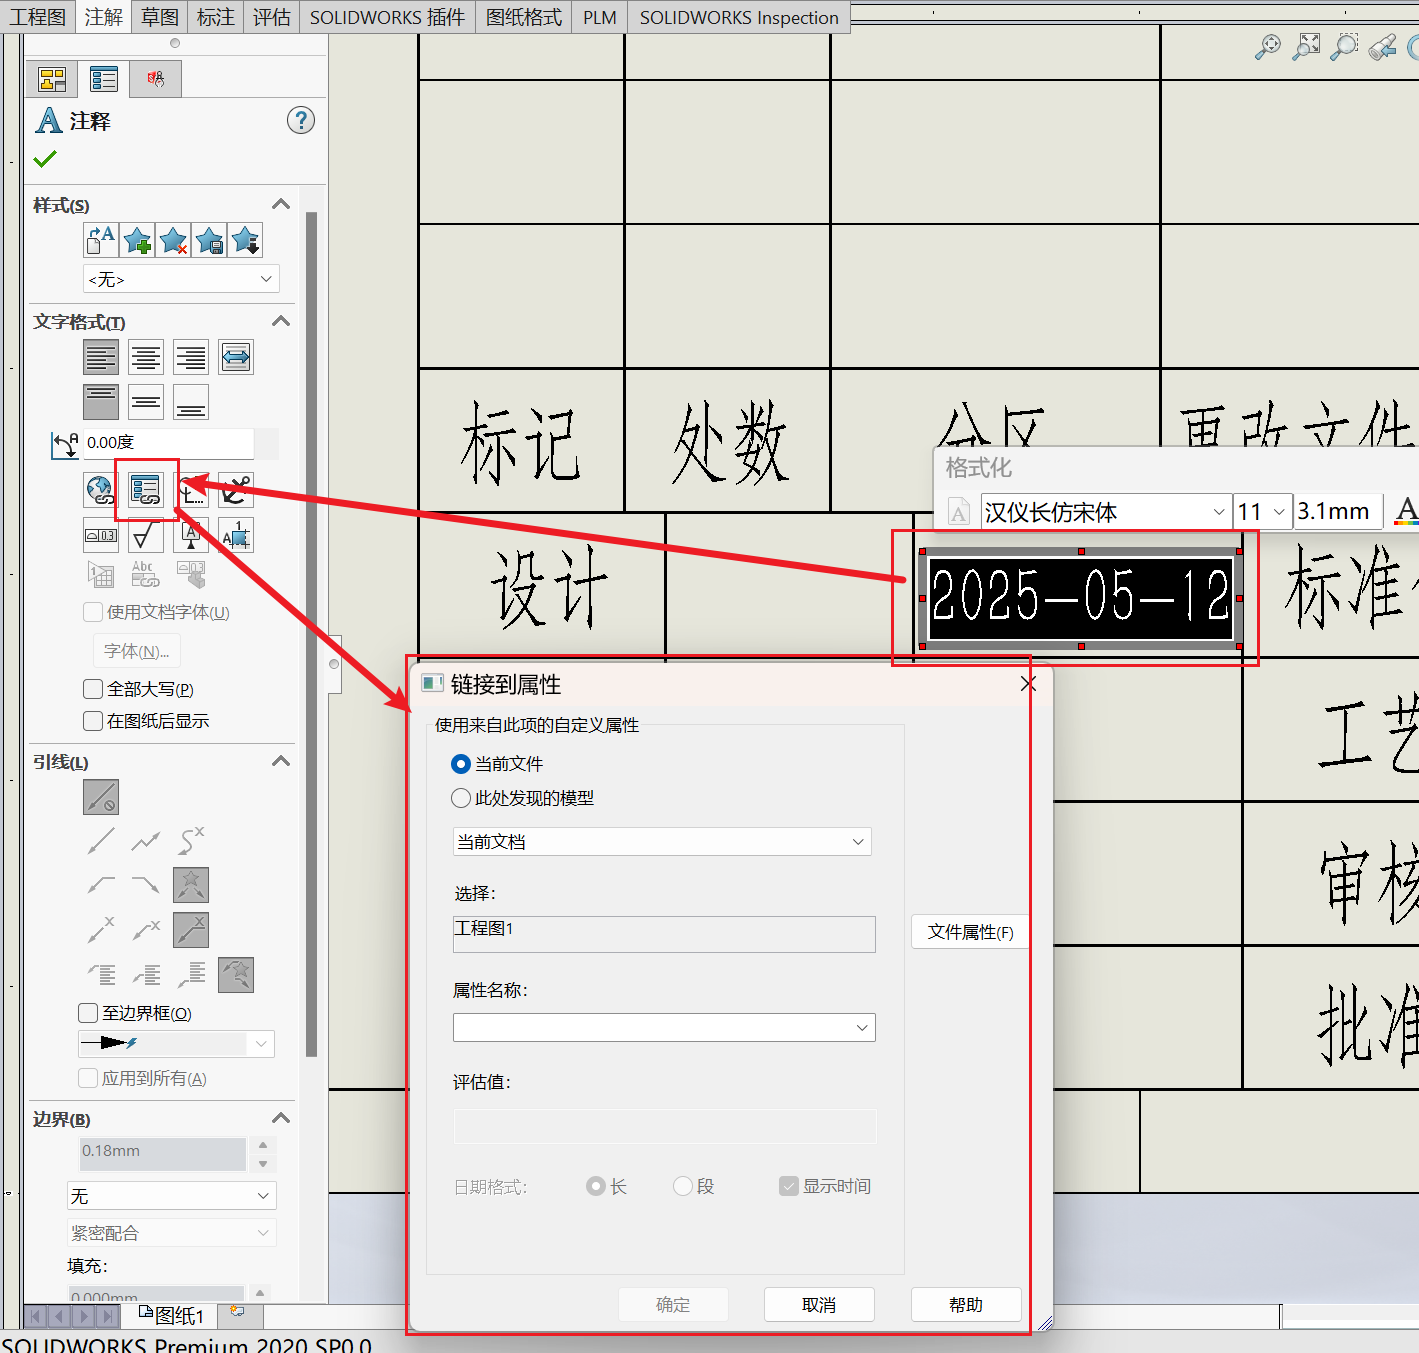
Task: Insert surface finish symbol into note
Action: pyautogui.click(x=146, y=535)
